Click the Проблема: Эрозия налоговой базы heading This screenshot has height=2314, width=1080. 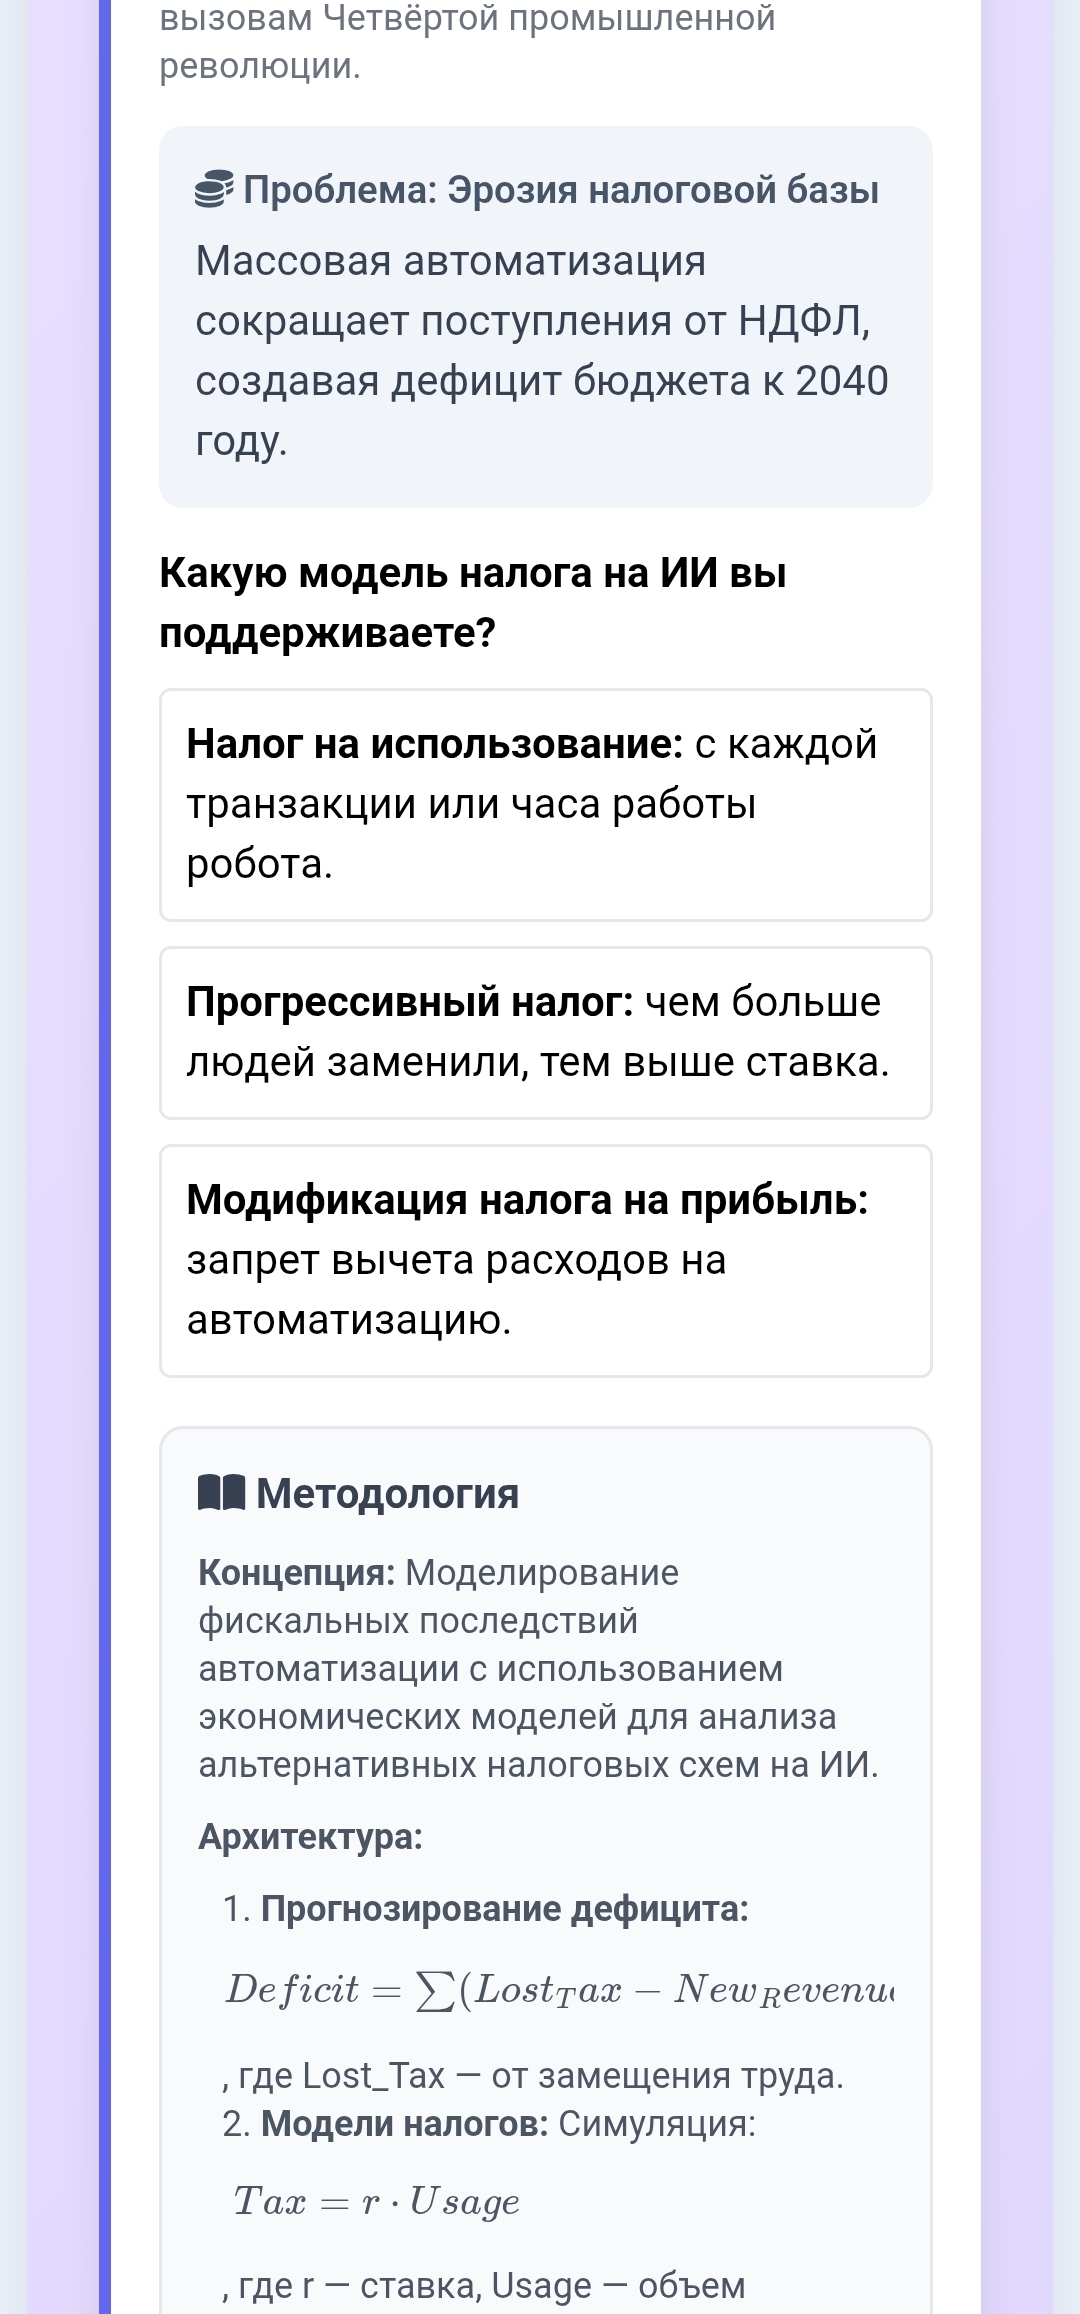tap(561, 190)
